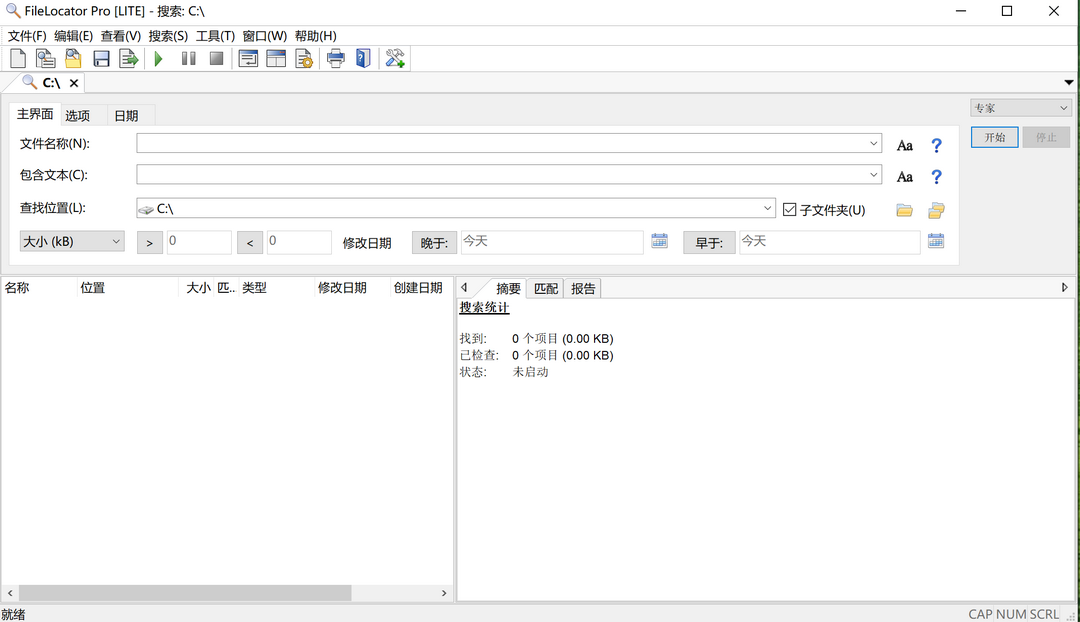The image size is (1080, 622).
Task: Open the tools configuration wrench icon
Action: coord(395,59)
